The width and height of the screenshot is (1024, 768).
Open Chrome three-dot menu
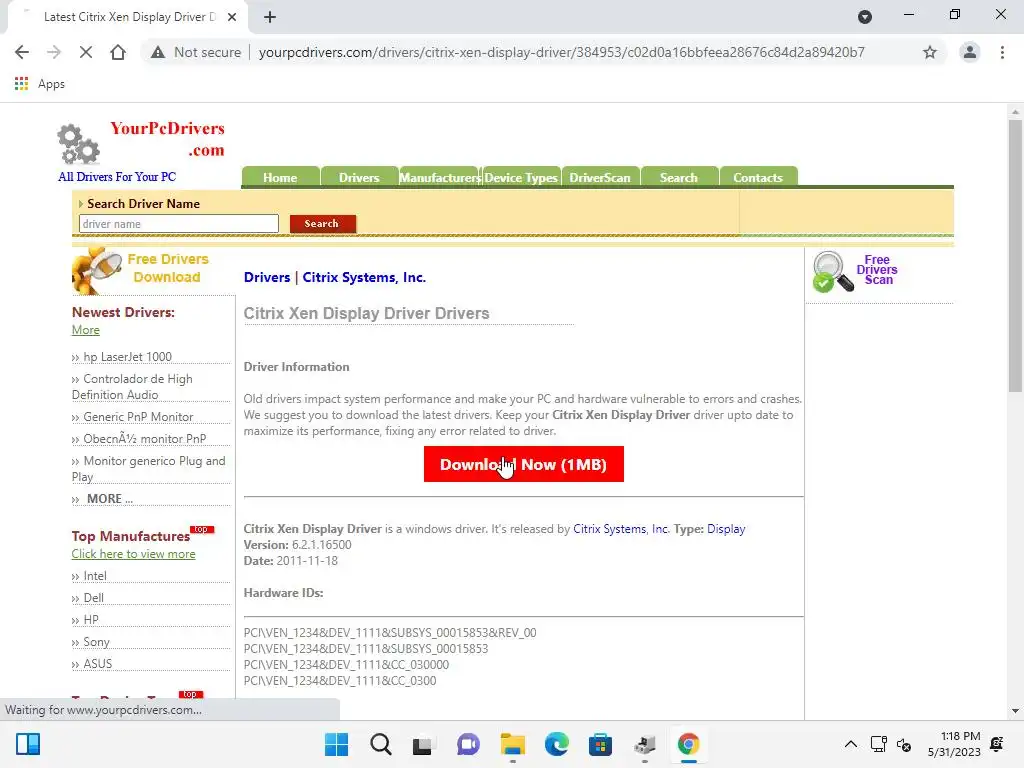pyautogui.click(x=1002, y=52)
